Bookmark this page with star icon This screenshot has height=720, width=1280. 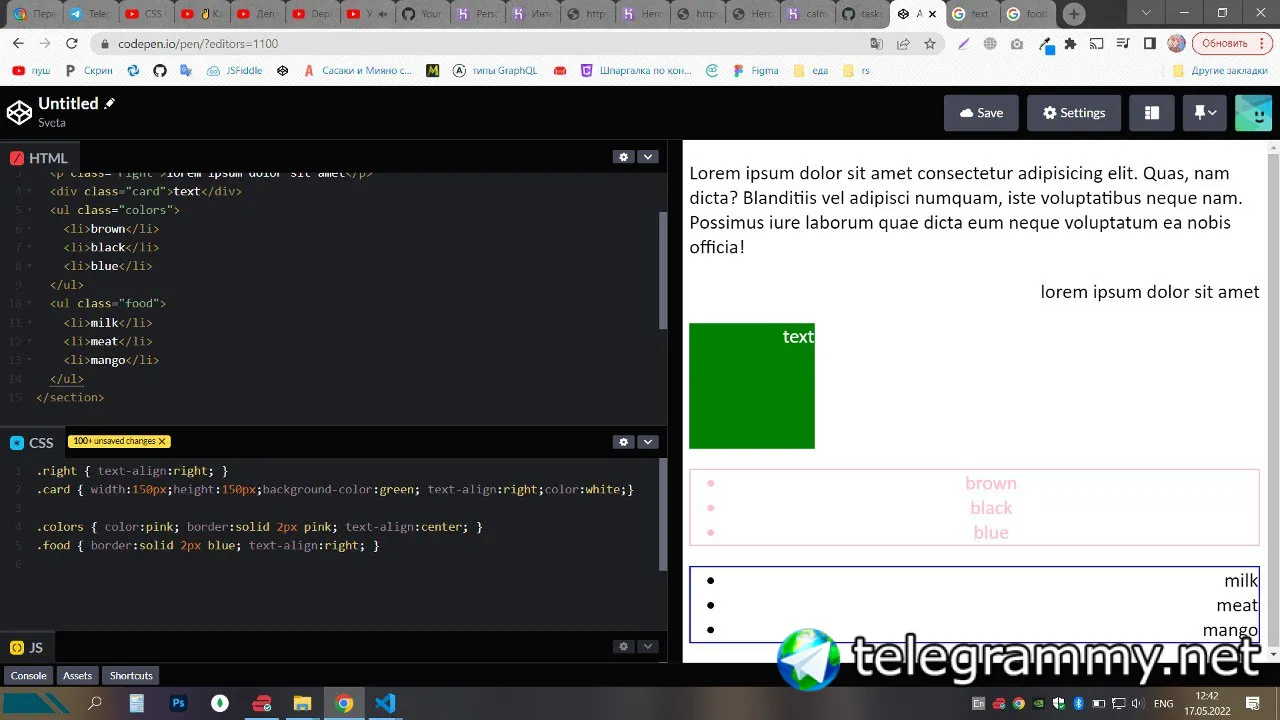pyautogui.click(x=930, y=44)
